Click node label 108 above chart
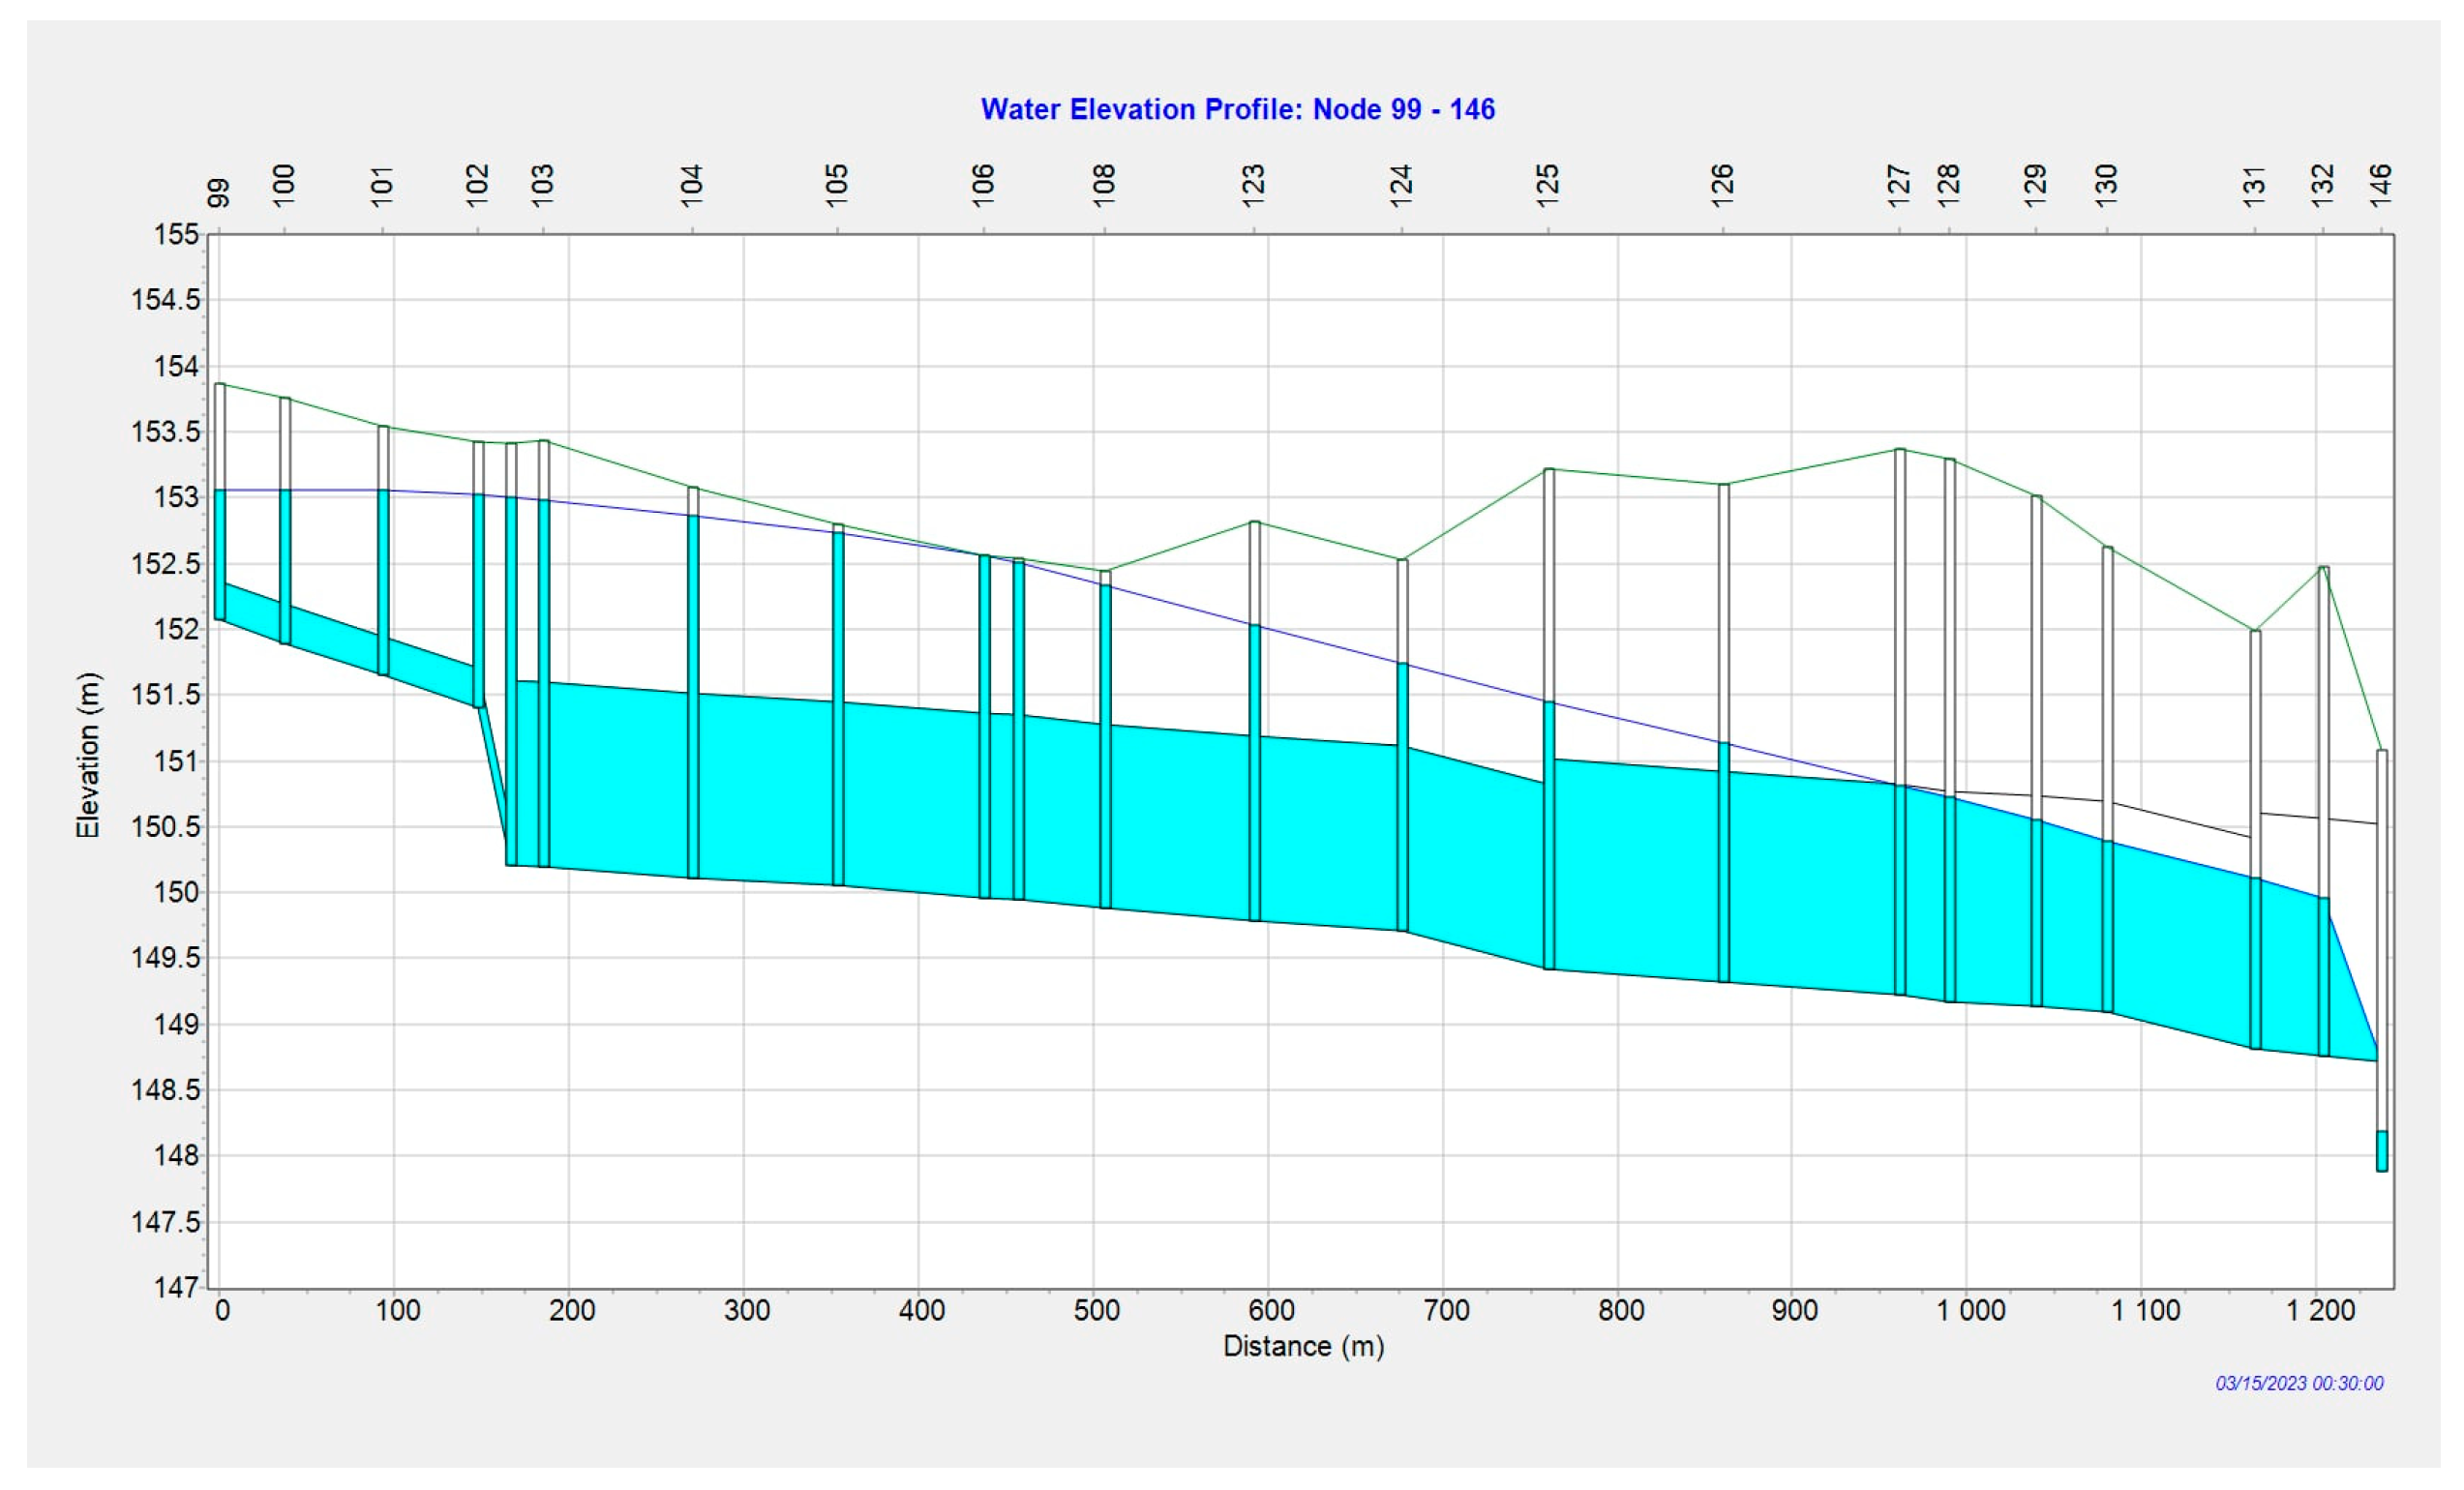Screen dimensions: 2464x1490 pyautogui.click(x=1104, y=186)
